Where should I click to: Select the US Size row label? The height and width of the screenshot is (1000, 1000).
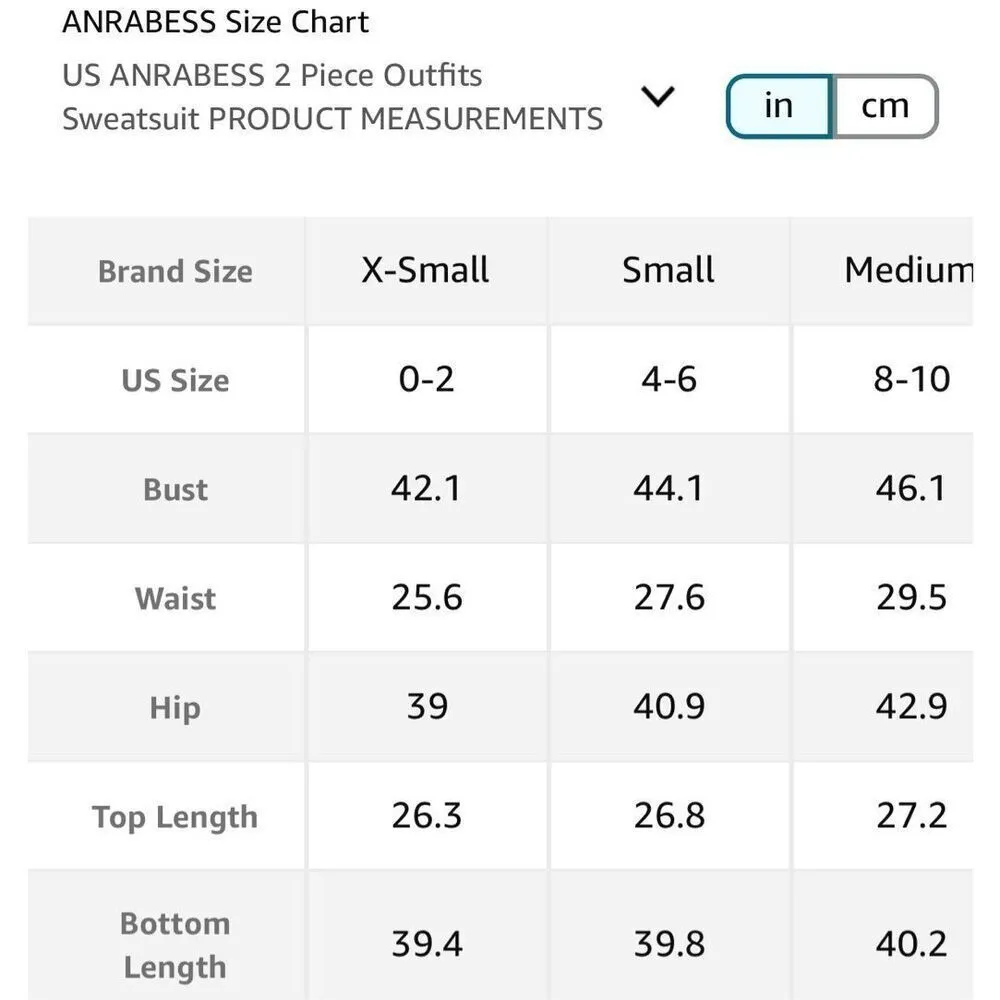click(x=175, y=380)
